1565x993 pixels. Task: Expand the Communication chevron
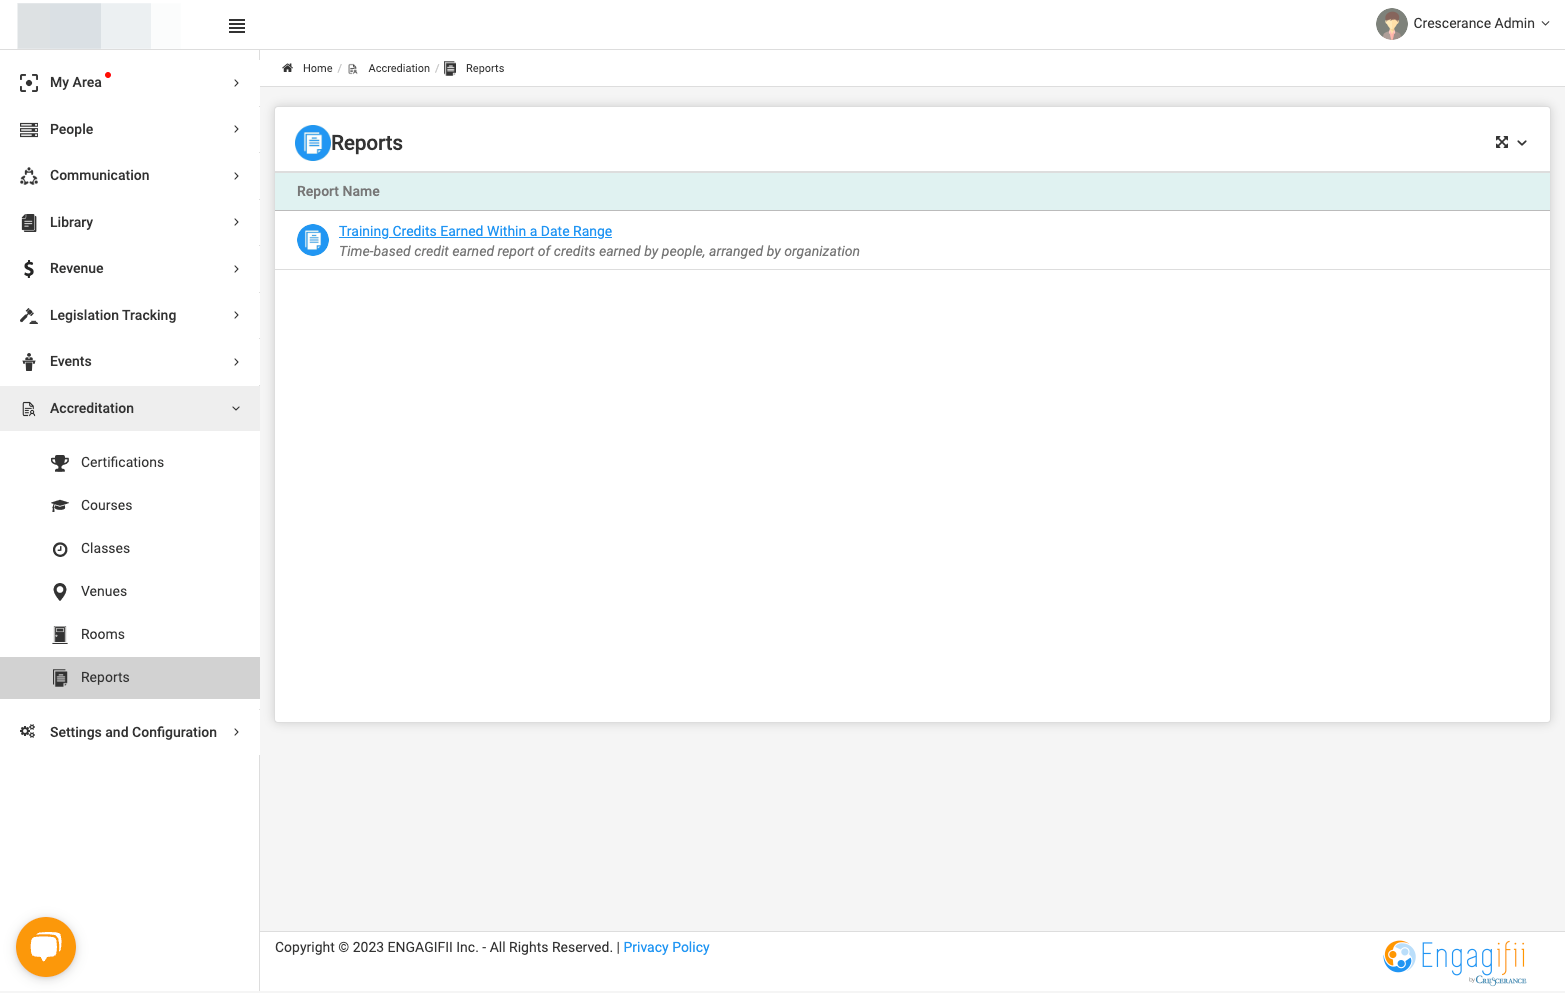pos(236,176)
